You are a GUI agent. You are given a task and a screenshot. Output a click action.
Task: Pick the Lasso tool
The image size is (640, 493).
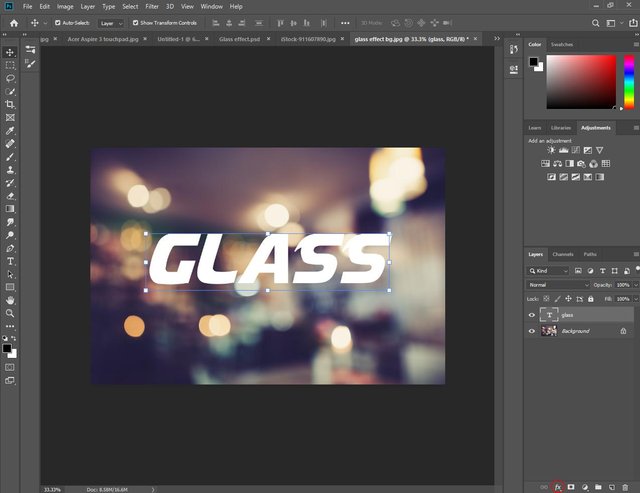click(x=10, y=78)
